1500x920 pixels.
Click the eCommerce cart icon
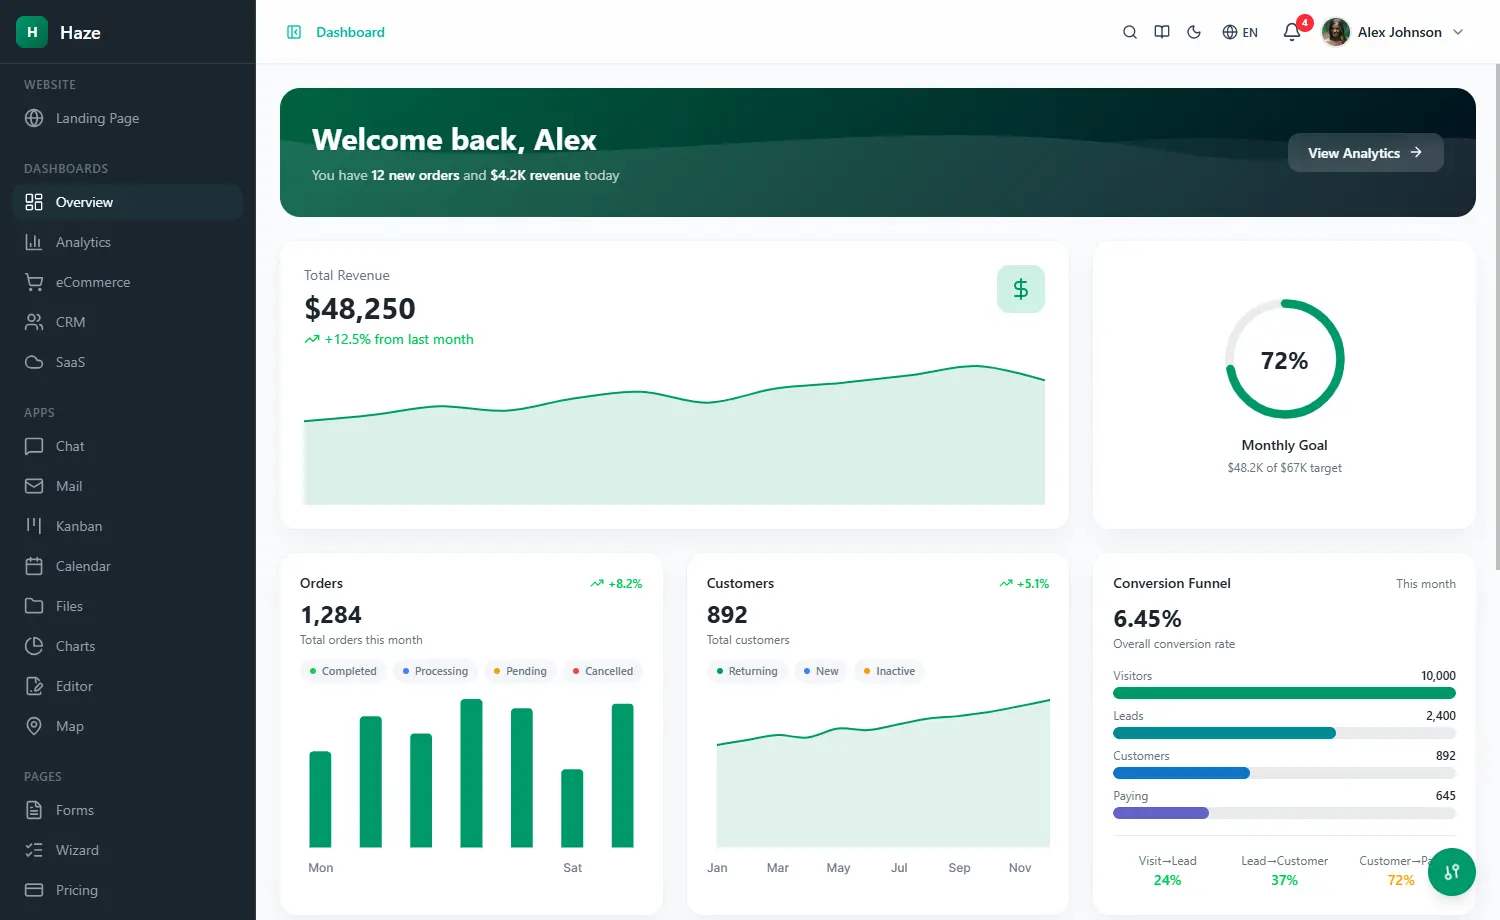[34, 282]
